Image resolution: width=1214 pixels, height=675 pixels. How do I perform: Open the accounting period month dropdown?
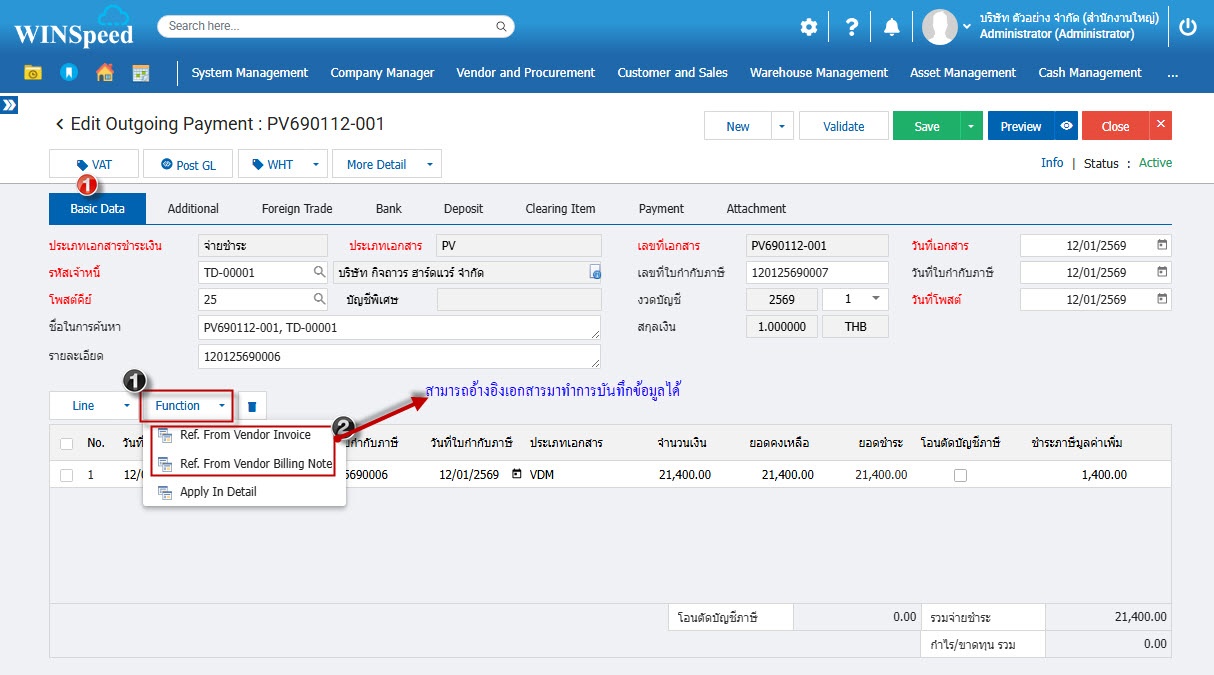(x=876, y=299)
